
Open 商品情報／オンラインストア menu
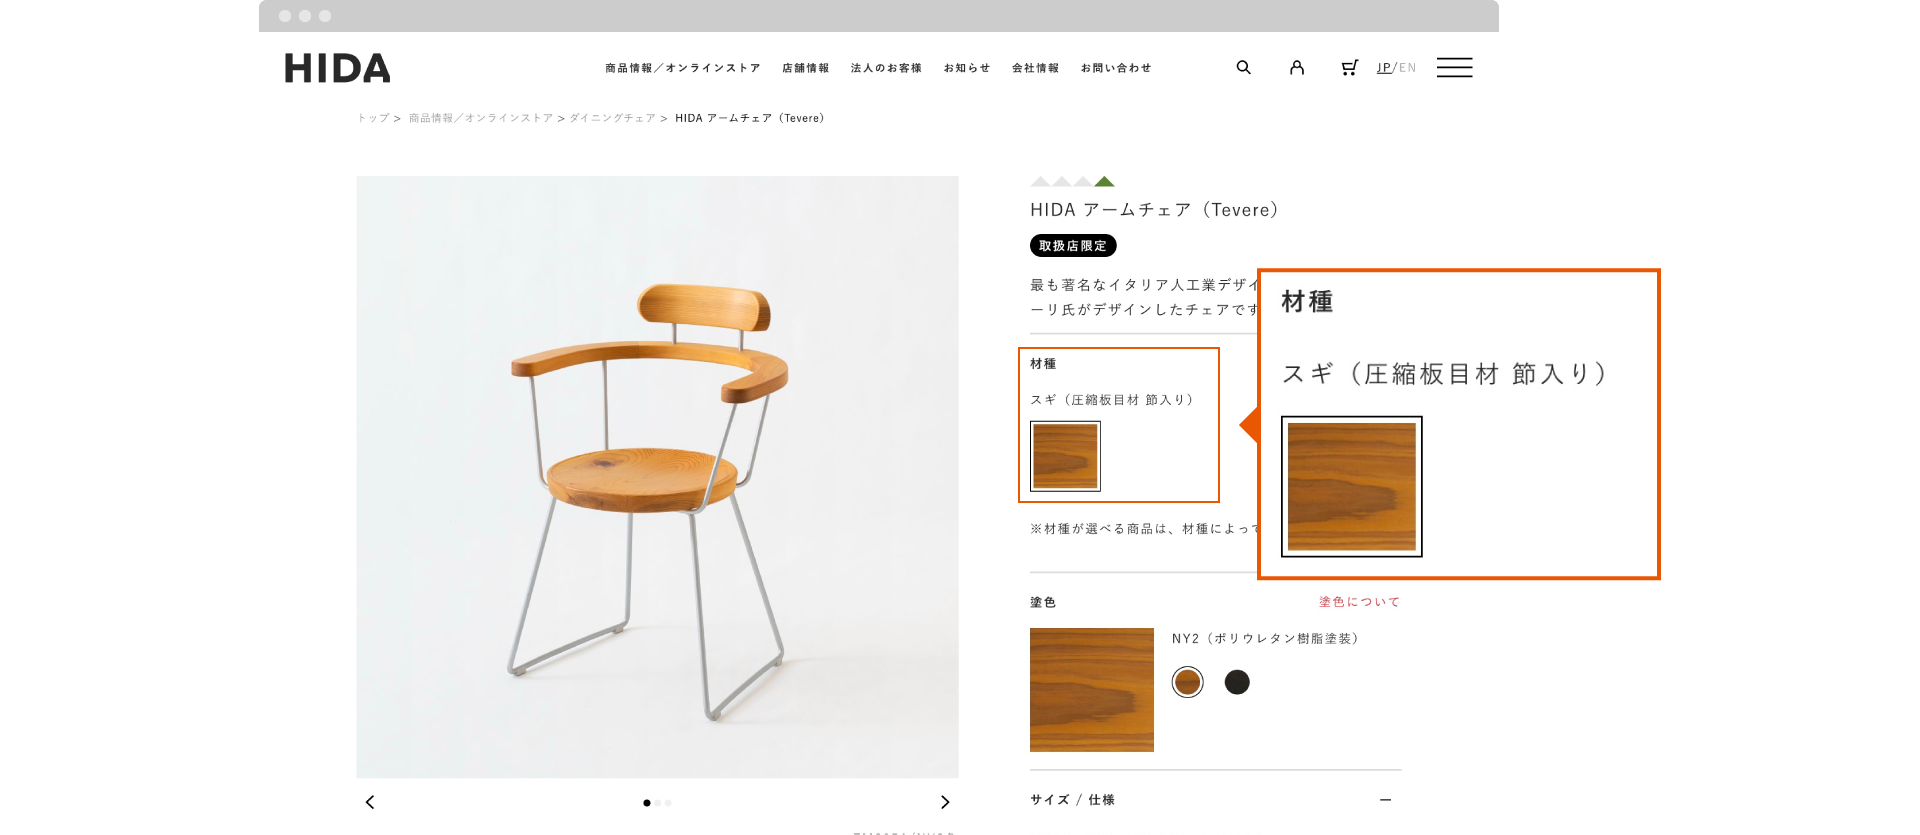(x=682, y=68)
